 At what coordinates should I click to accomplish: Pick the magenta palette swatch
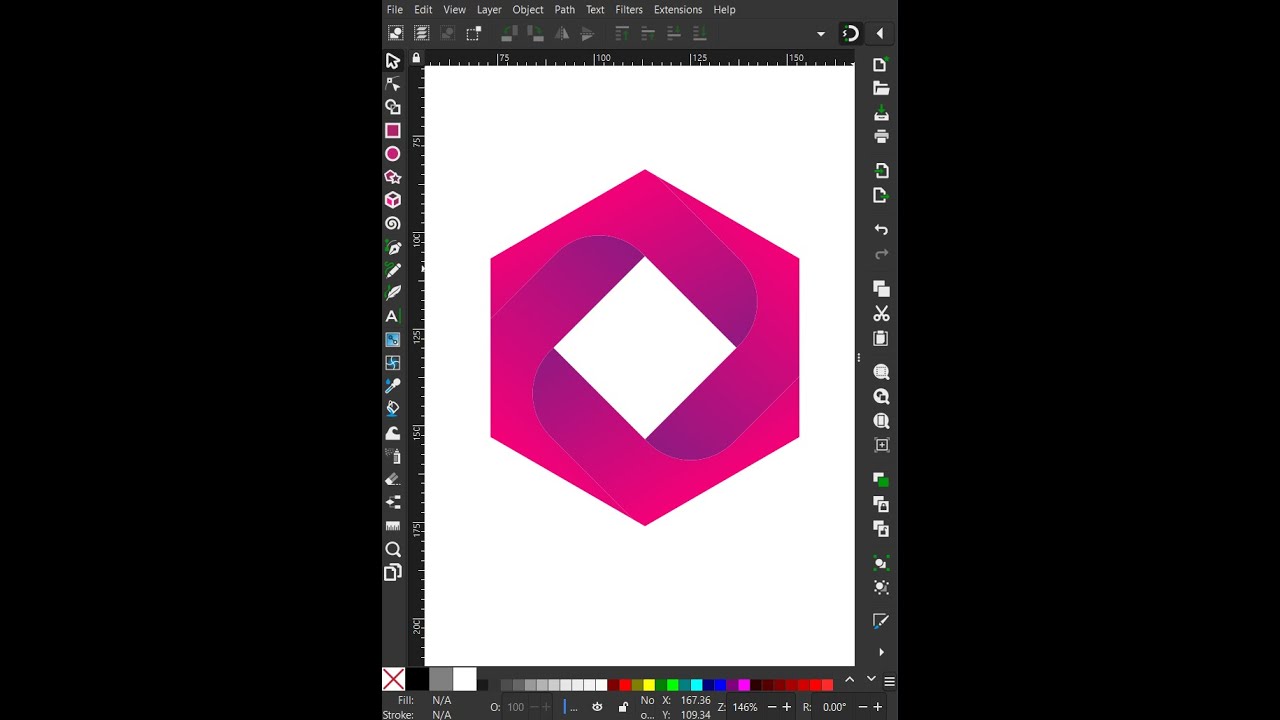744,685
